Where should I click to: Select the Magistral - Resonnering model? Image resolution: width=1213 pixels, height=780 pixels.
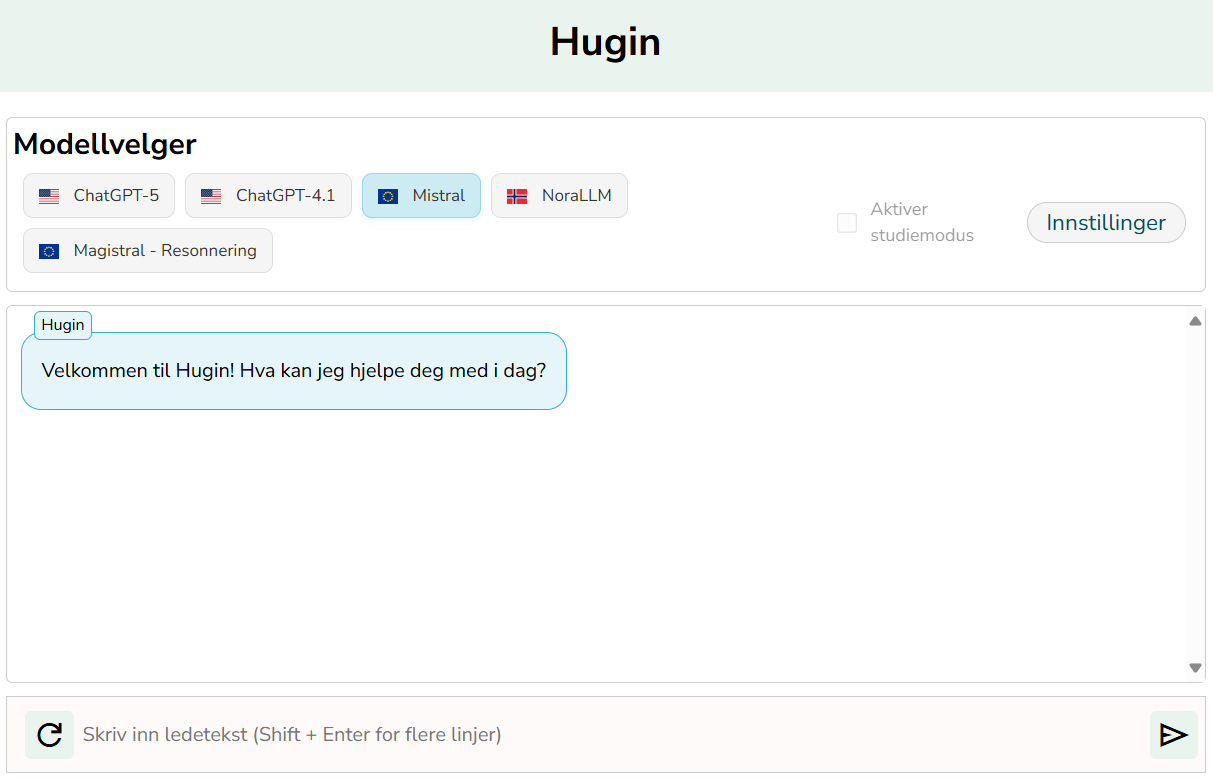click(x=147, y=250)
